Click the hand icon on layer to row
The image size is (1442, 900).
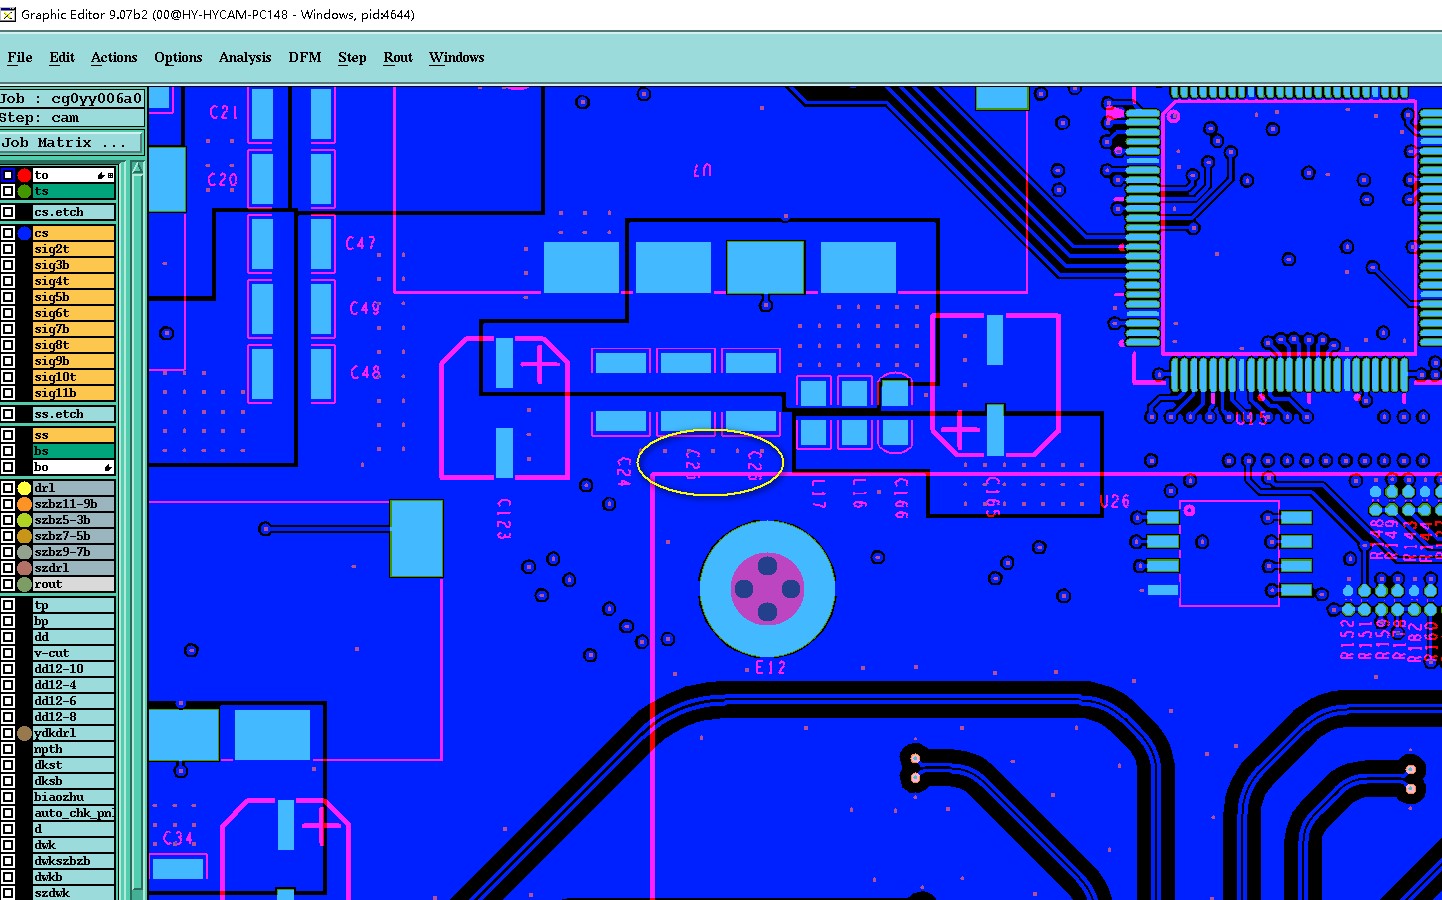coord(100,175)
